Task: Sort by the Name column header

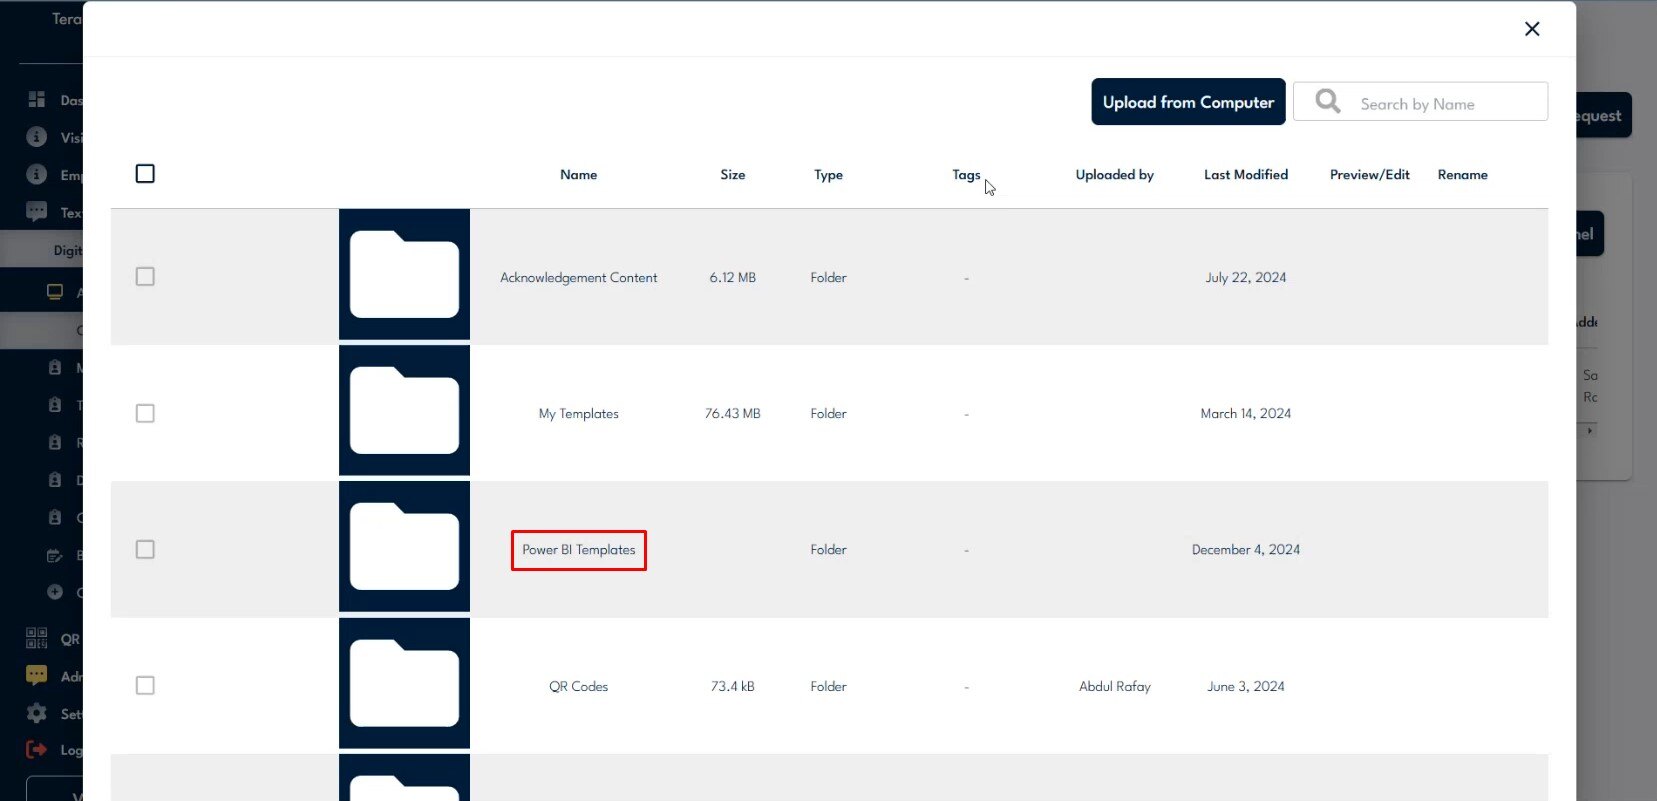Action: click(x=578, y=175)
